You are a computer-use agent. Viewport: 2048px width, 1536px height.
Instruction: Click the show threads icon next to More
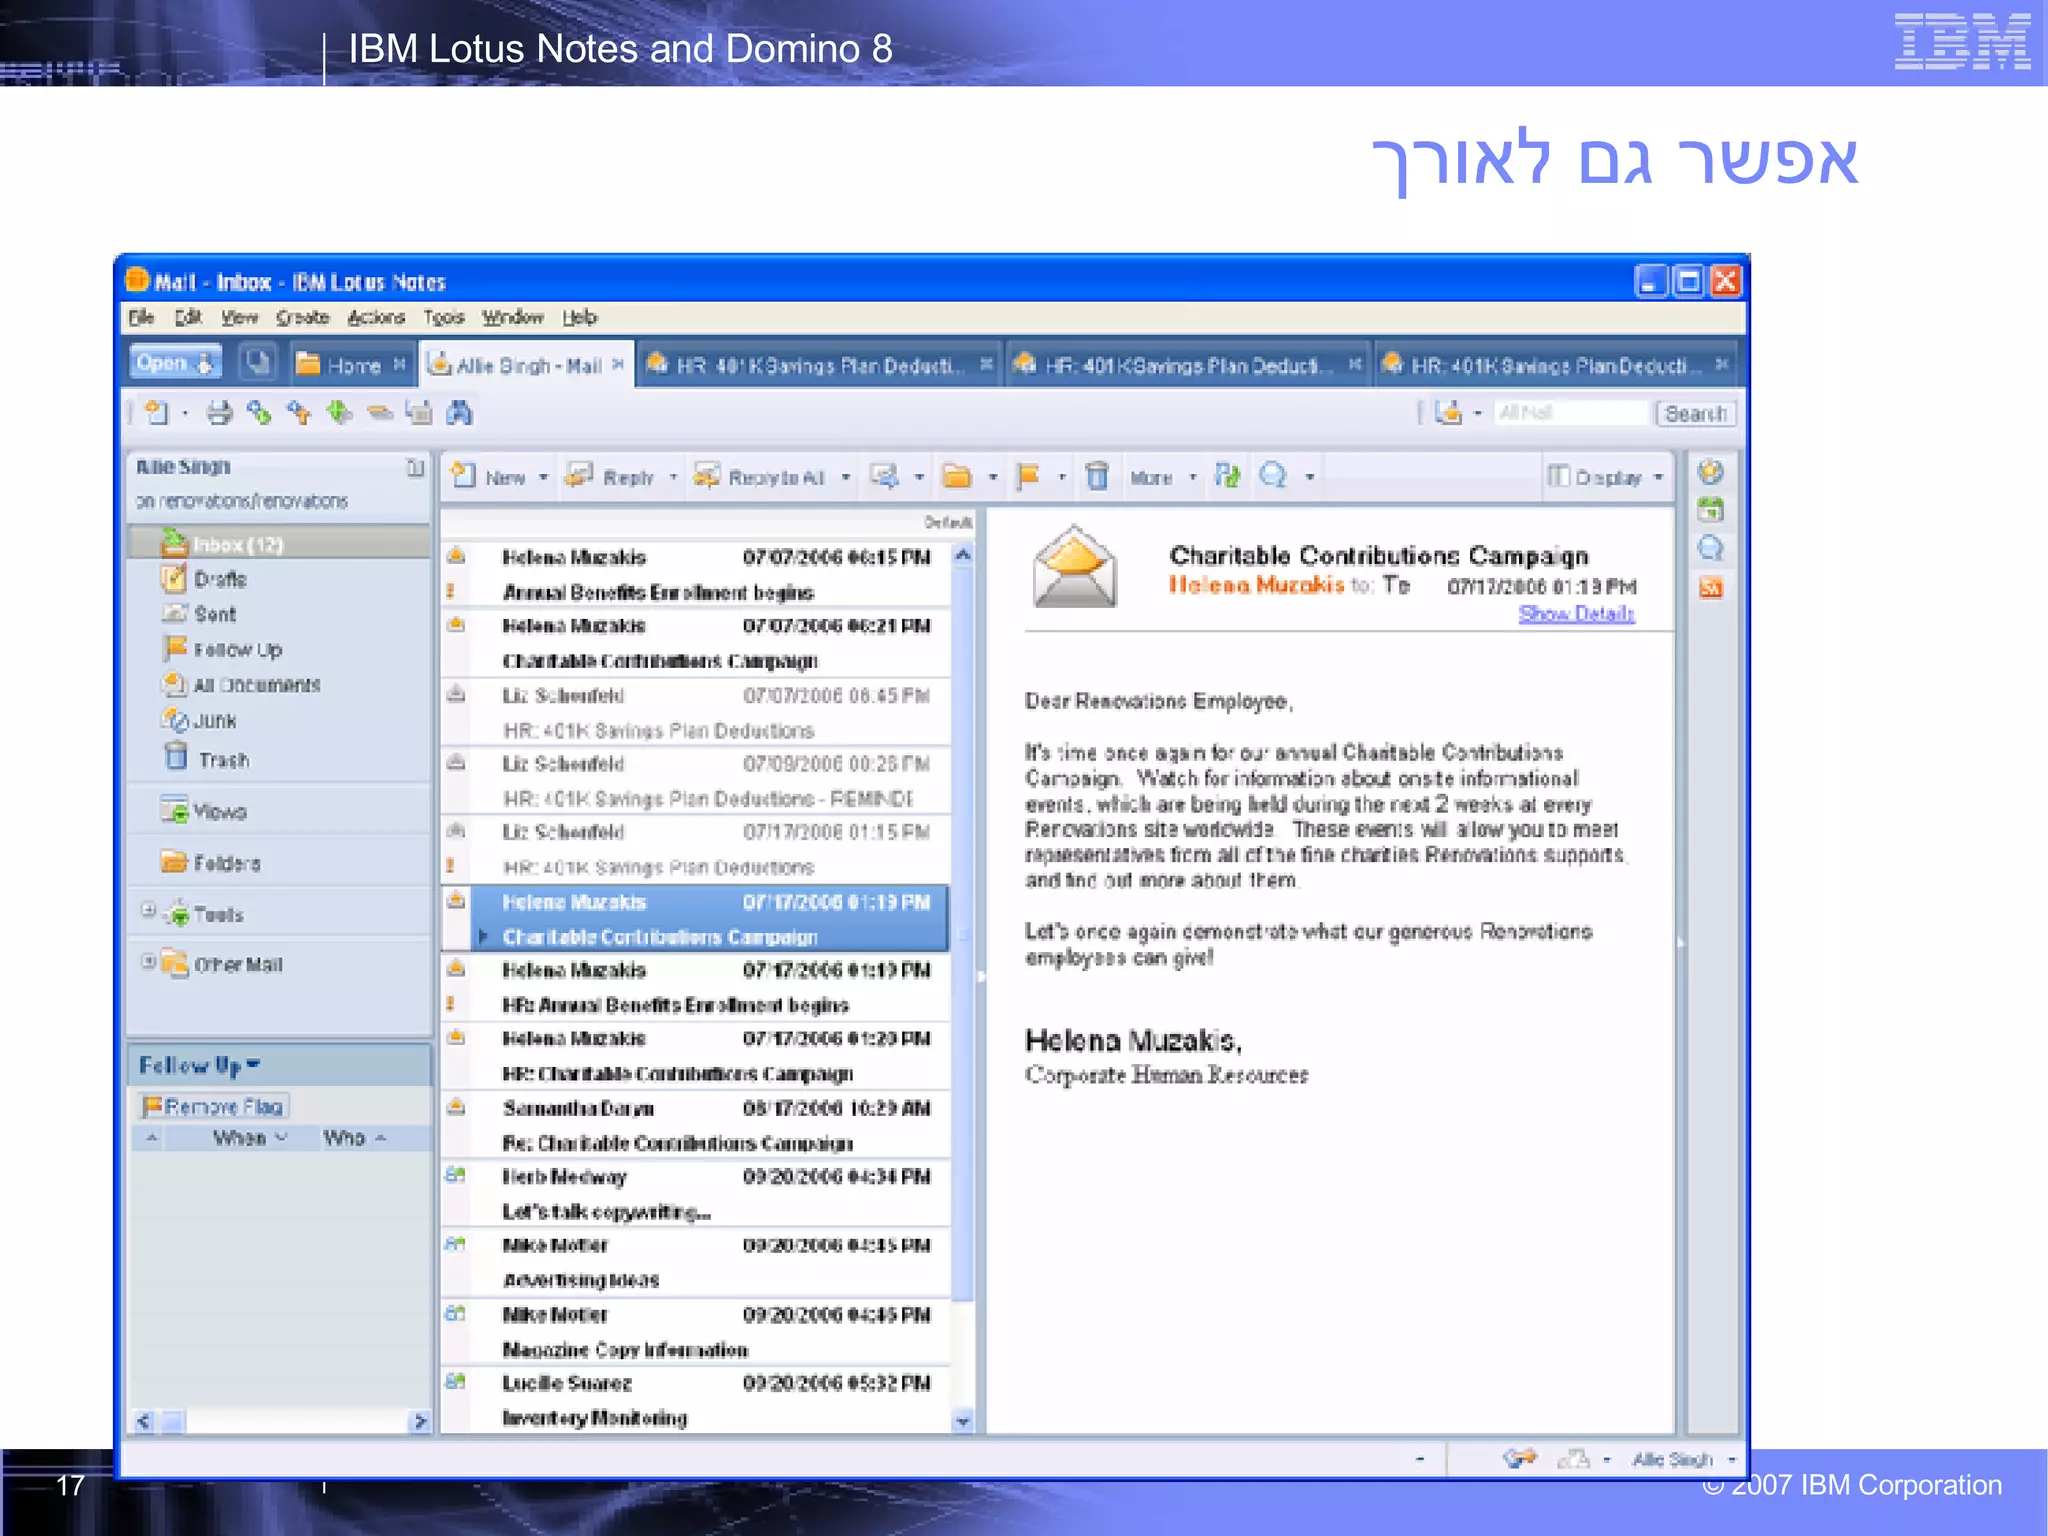(x=1227, y=476)
